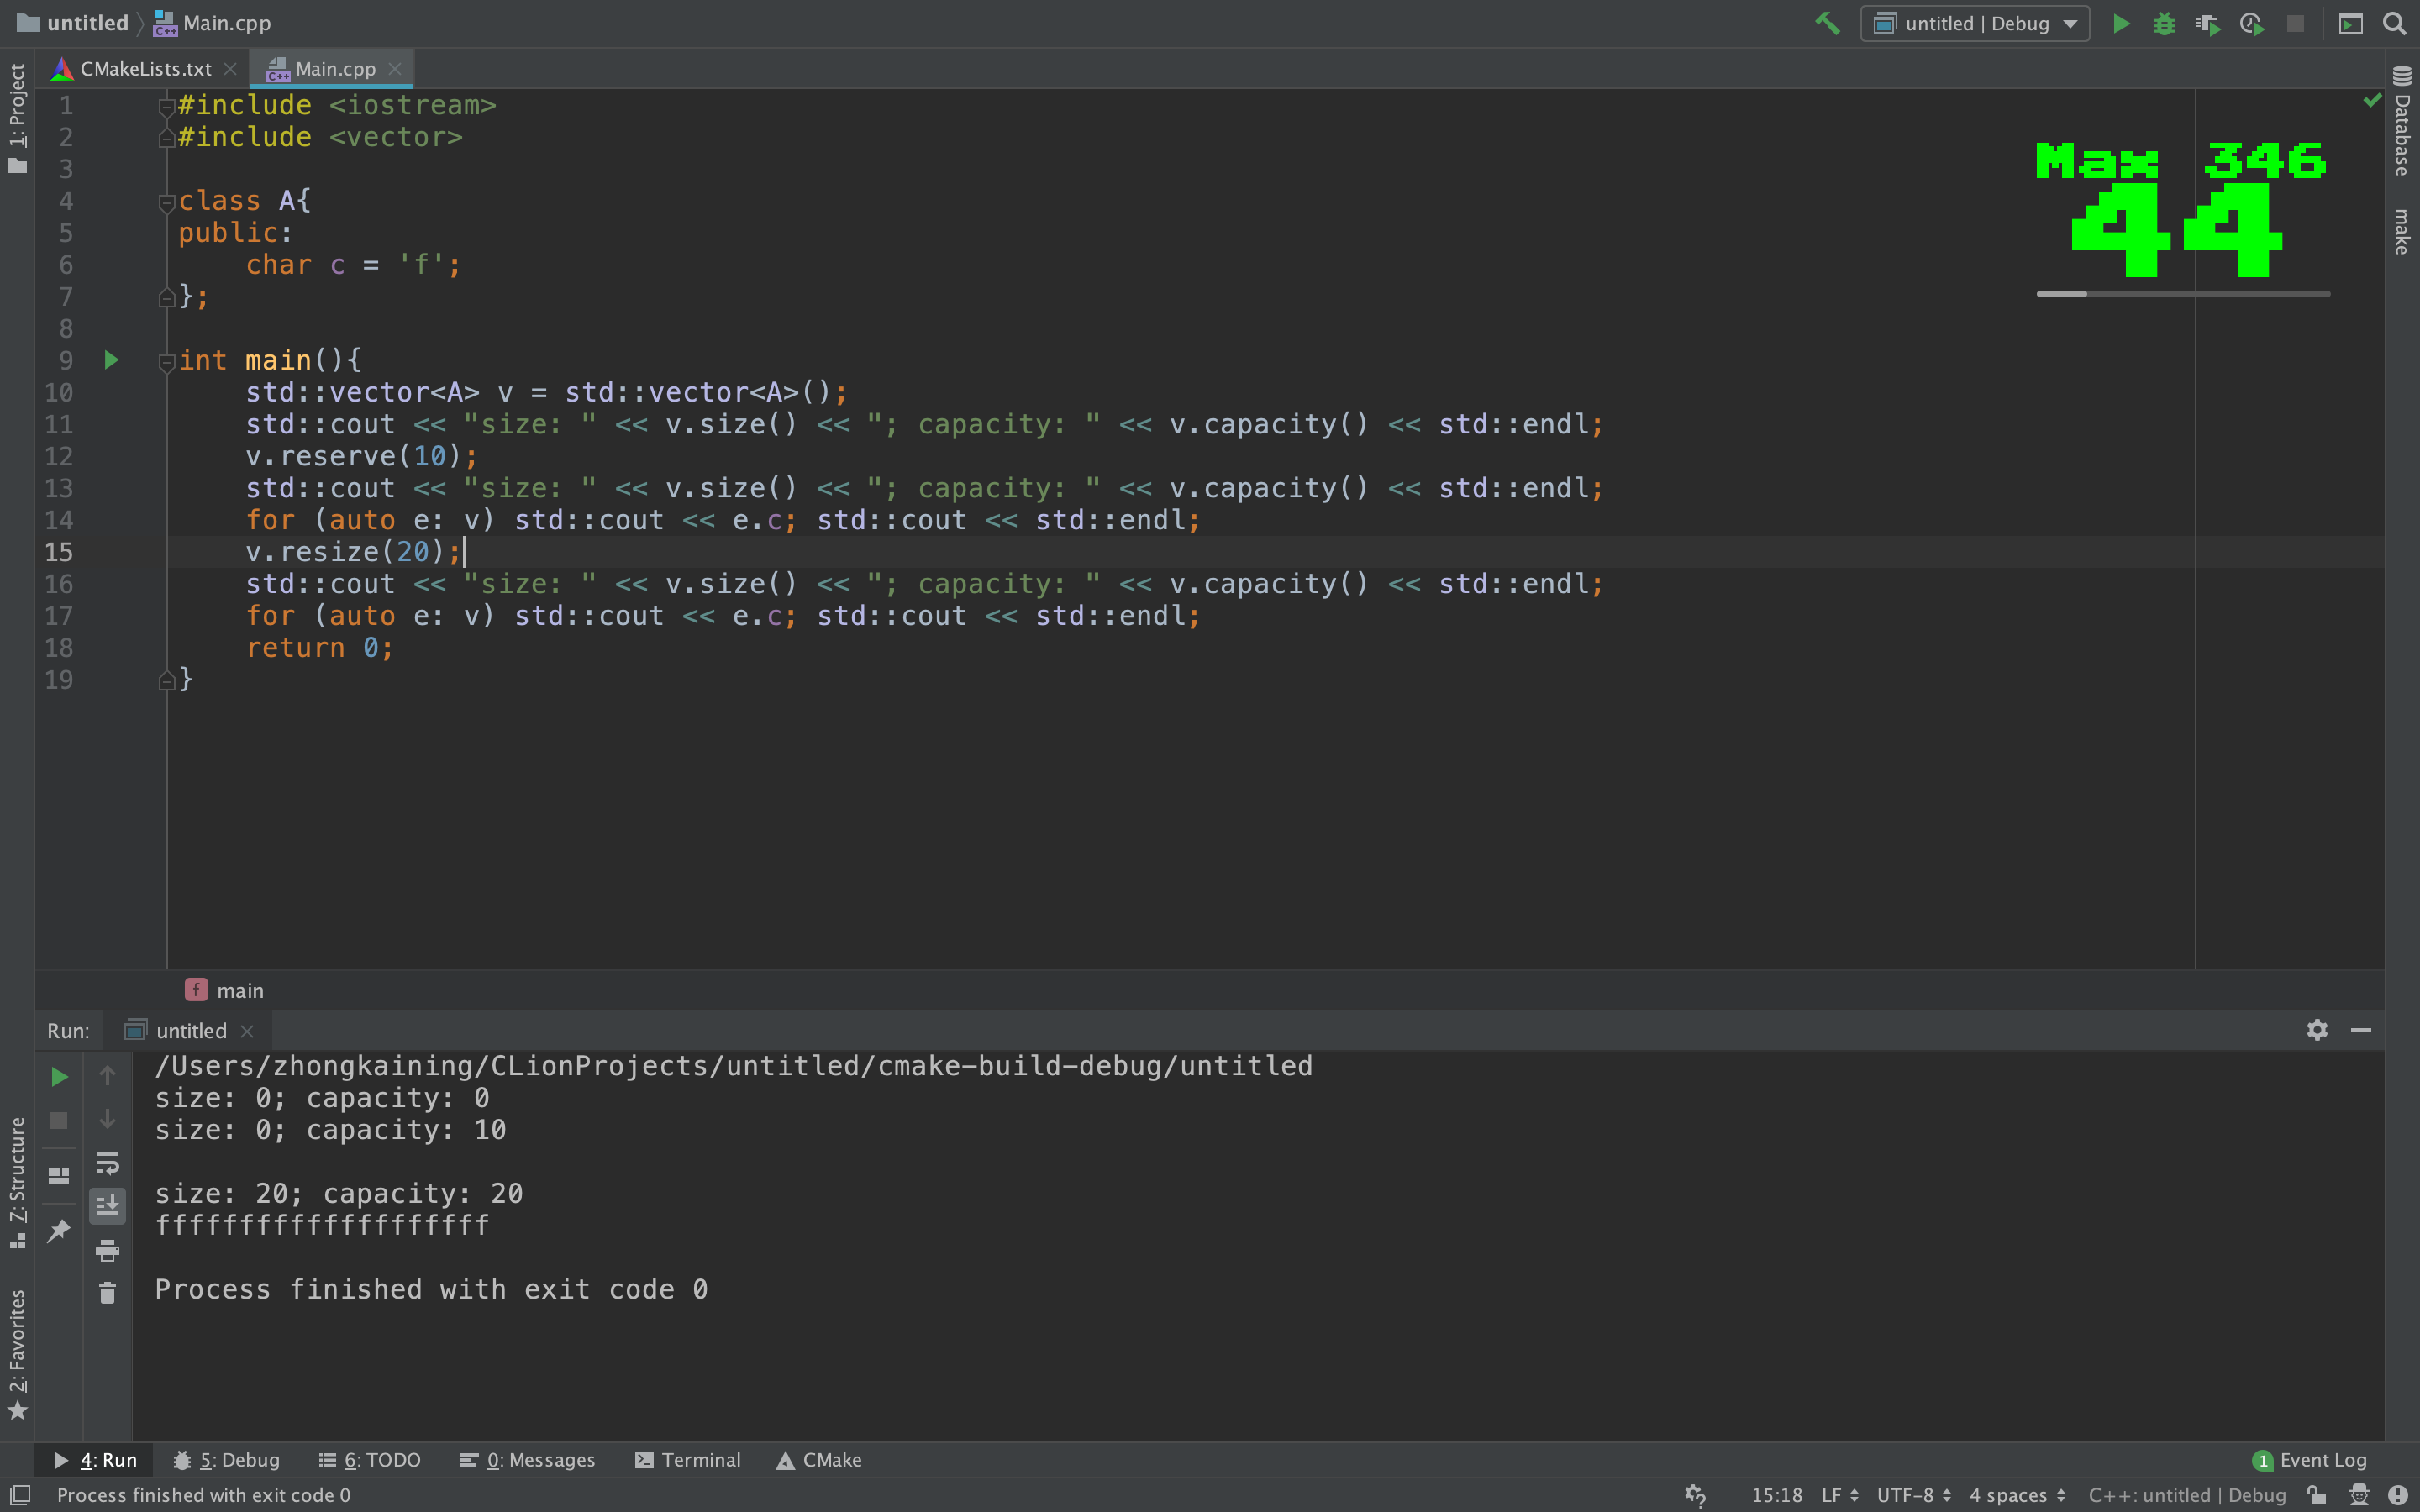Open the 4: Run tool window tab
2420x1512 pixels.
(95, 1460)
